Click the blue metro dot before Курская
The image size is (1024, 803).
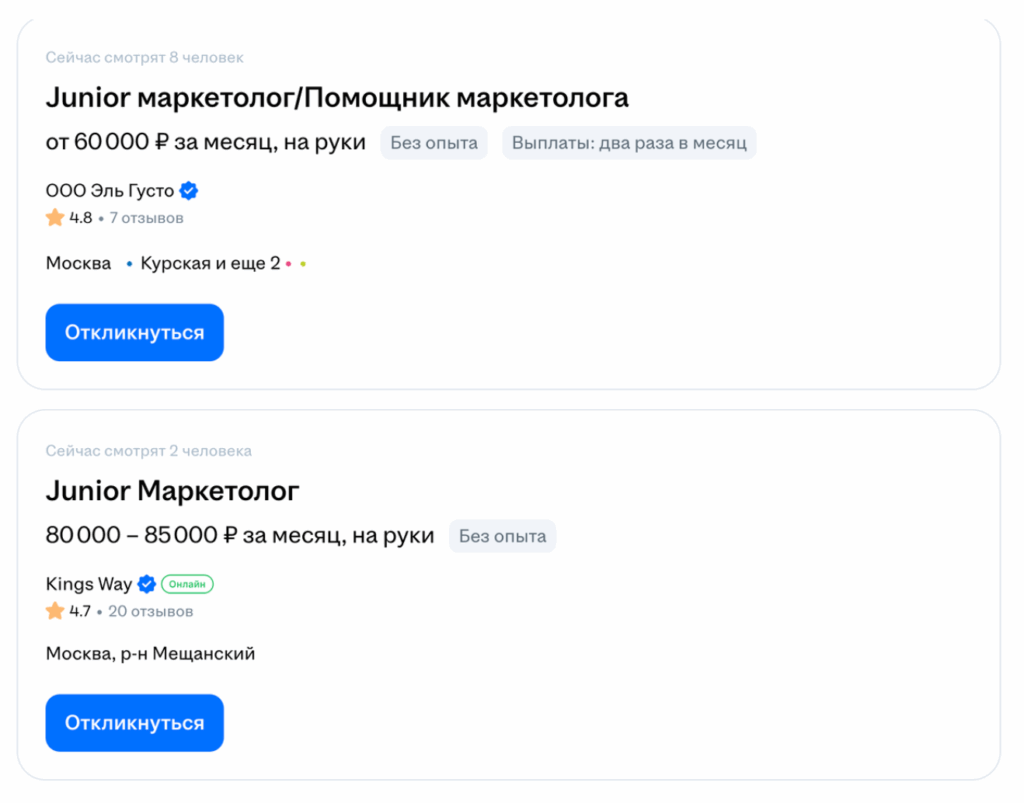(129, 262)
